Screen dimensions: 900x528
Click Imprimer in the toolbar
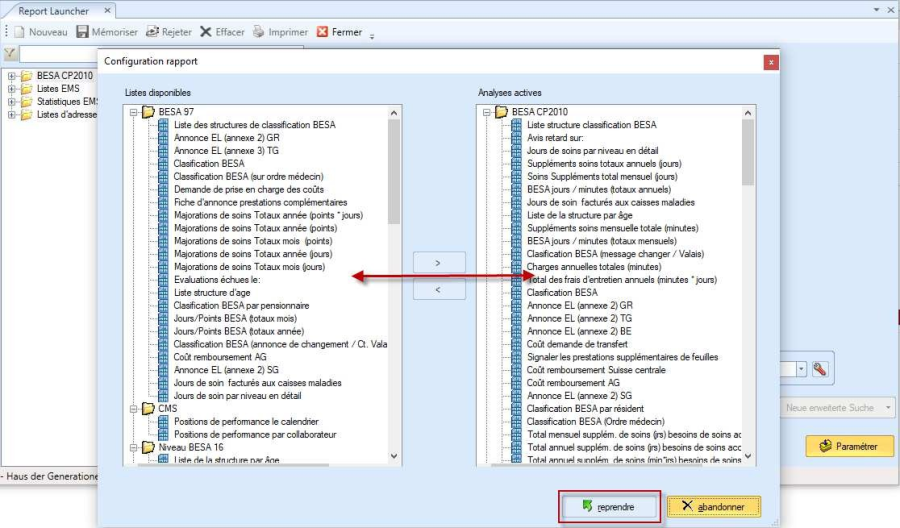click(x=281, y=32)
